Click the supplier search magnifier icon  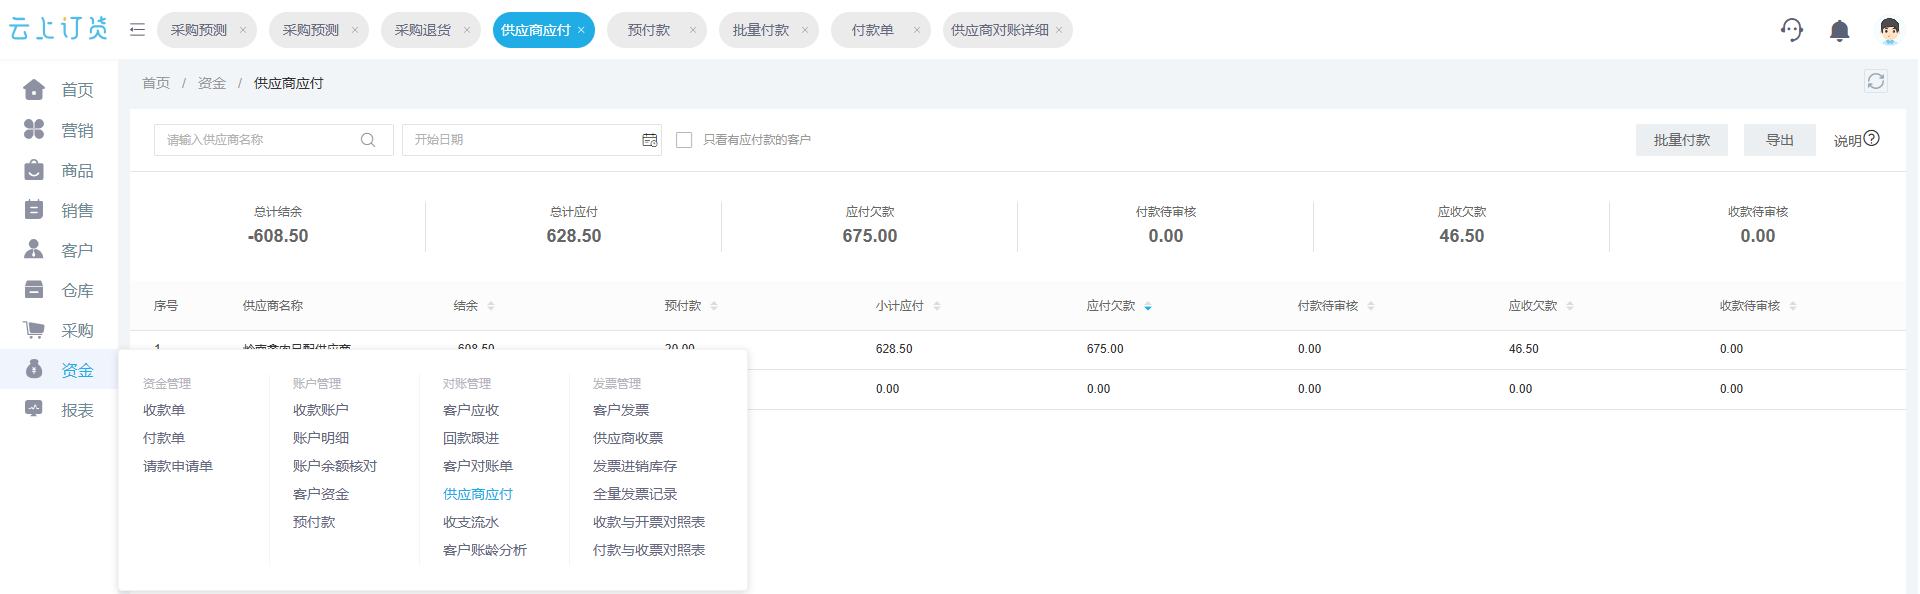(x=368, y=140)
